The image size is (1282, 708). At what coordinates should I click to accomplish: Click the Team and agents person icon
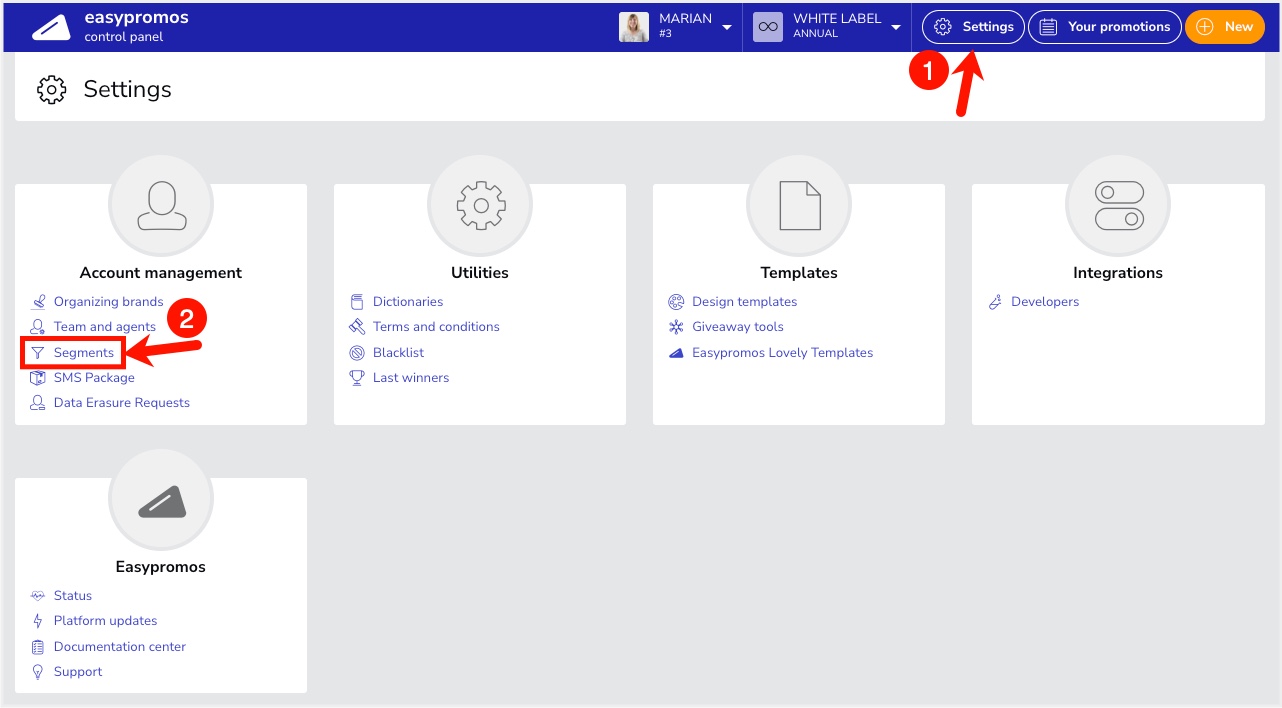click(x=38, y=326)
